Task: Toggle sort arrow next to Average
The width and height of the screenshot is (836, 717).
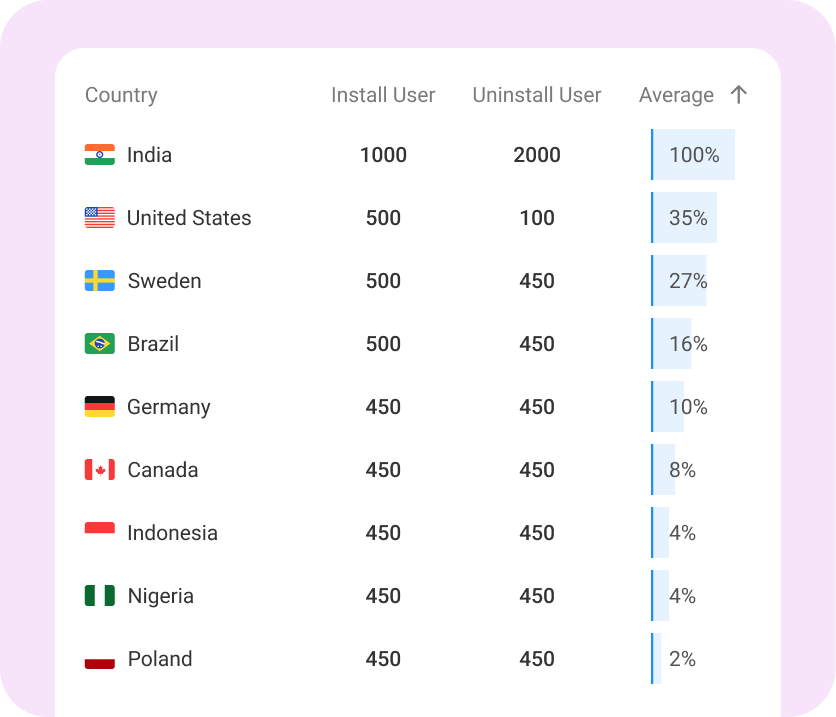Action: 738,95
